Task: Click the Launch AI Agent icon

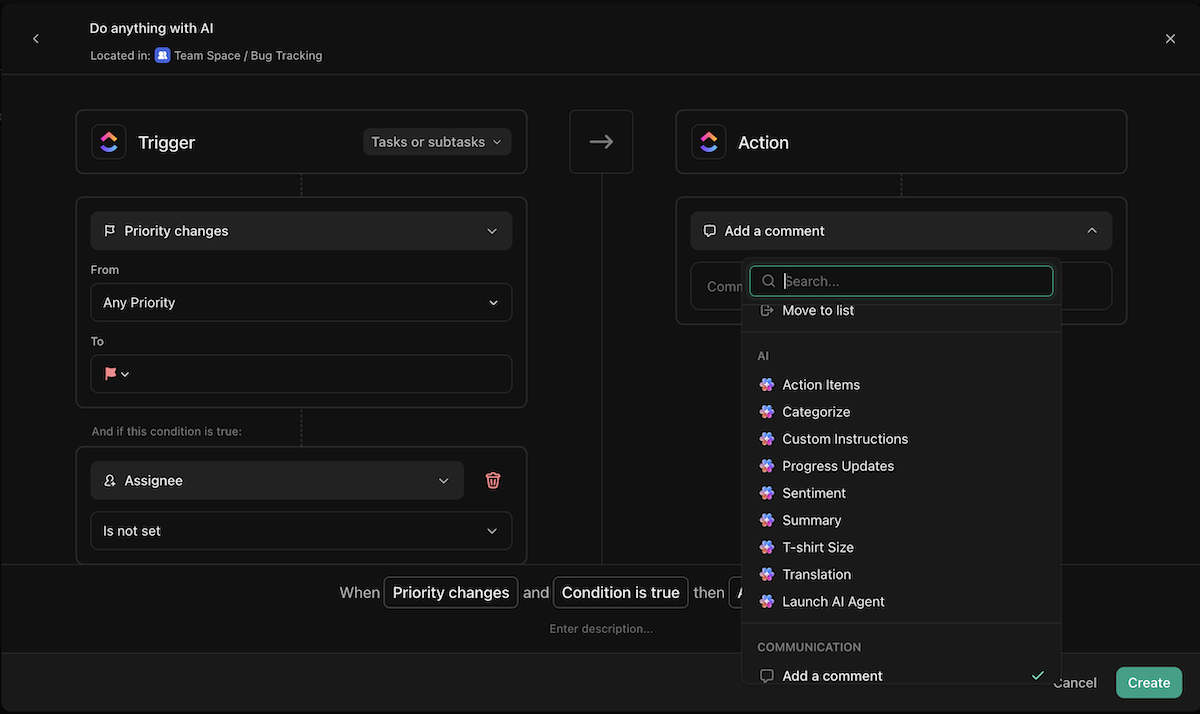Action: click(766, 601)
